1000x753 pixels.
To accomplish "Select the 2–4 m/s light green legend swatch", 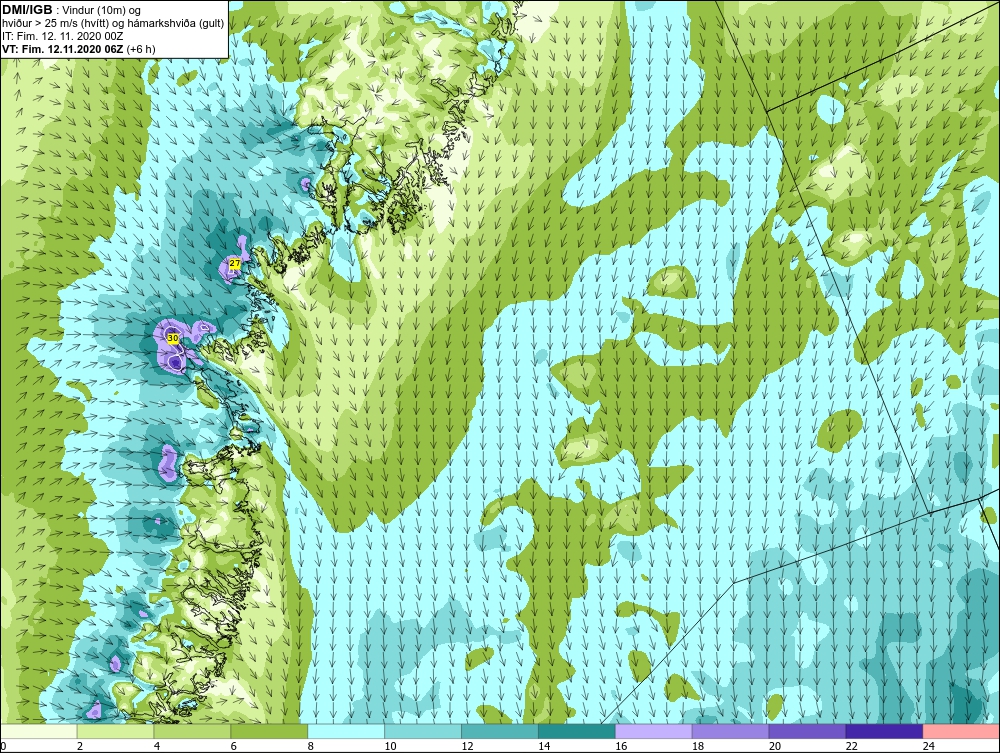I will pos(115,731).
